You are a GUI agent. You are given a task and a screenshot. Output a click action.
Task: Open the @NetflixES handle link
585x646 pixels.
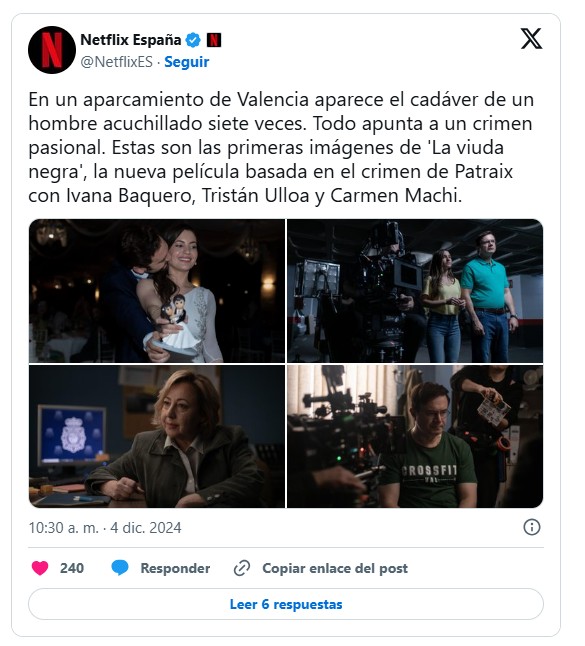tap(117, 62)
